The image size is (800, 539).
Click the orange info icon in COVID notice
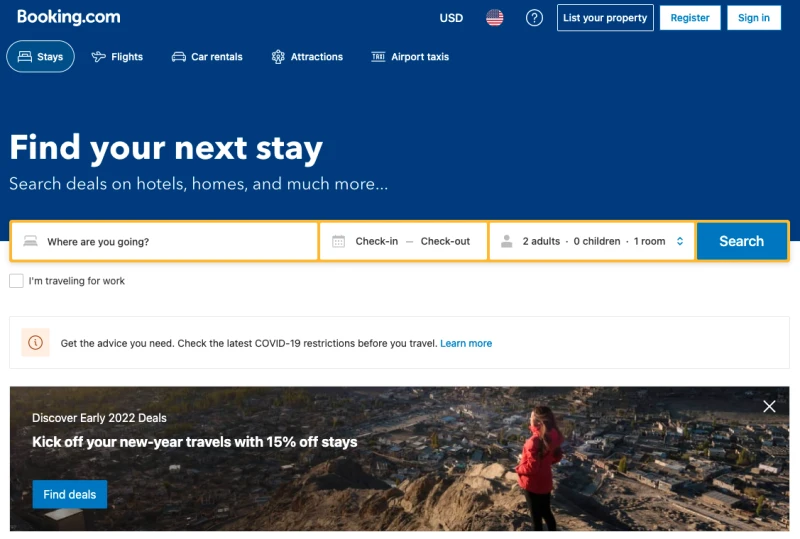point(36,342)
